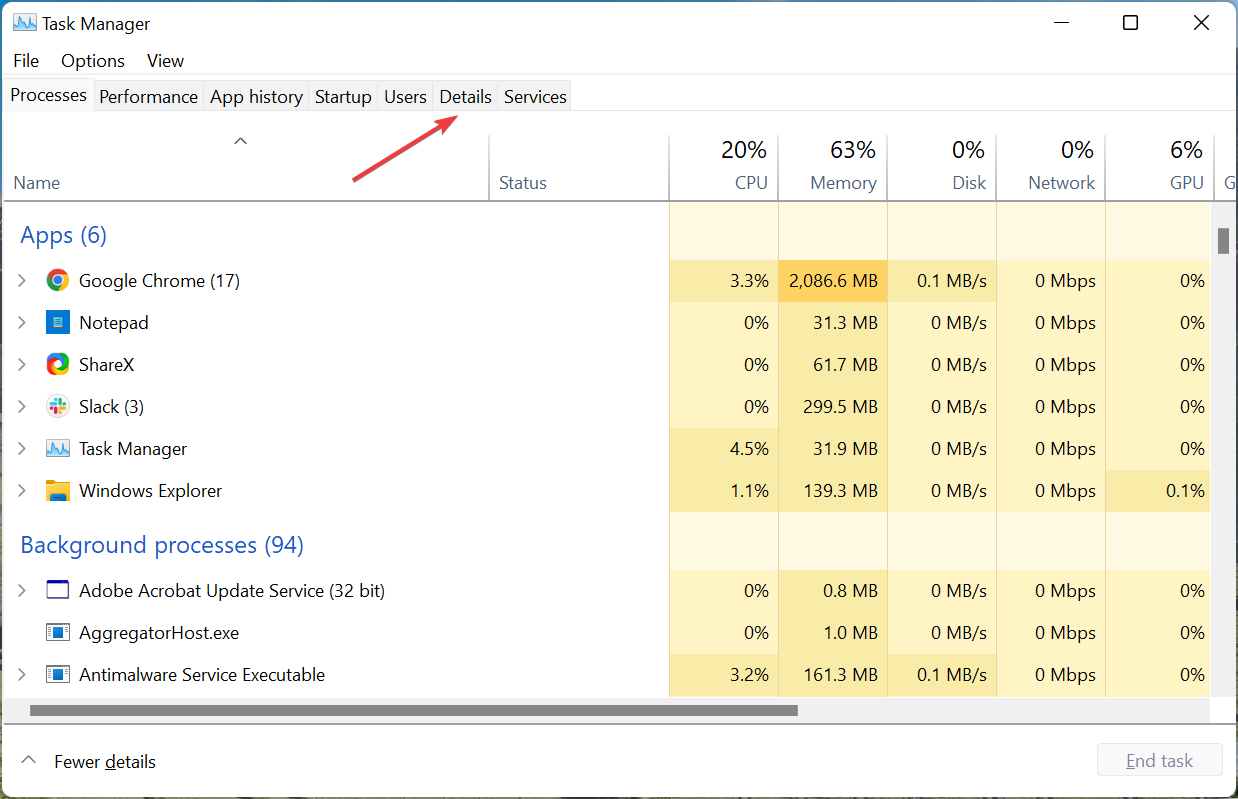Viewport: 1238px width, 799px height.
Task: Click the Windows Explorer folder icon
Action: tap(58, 491)
